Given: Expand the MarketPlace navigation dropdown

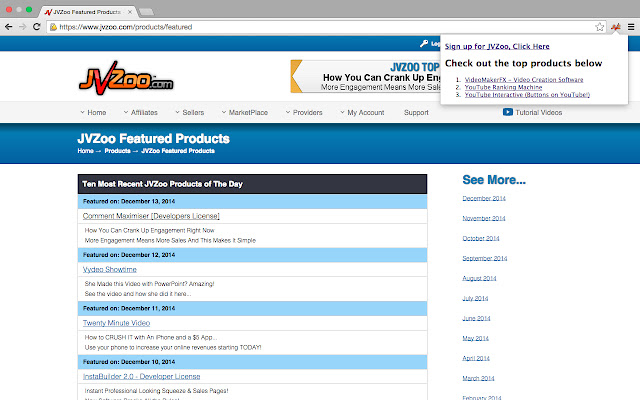Looking at the screenshot, I should (245, 112).
